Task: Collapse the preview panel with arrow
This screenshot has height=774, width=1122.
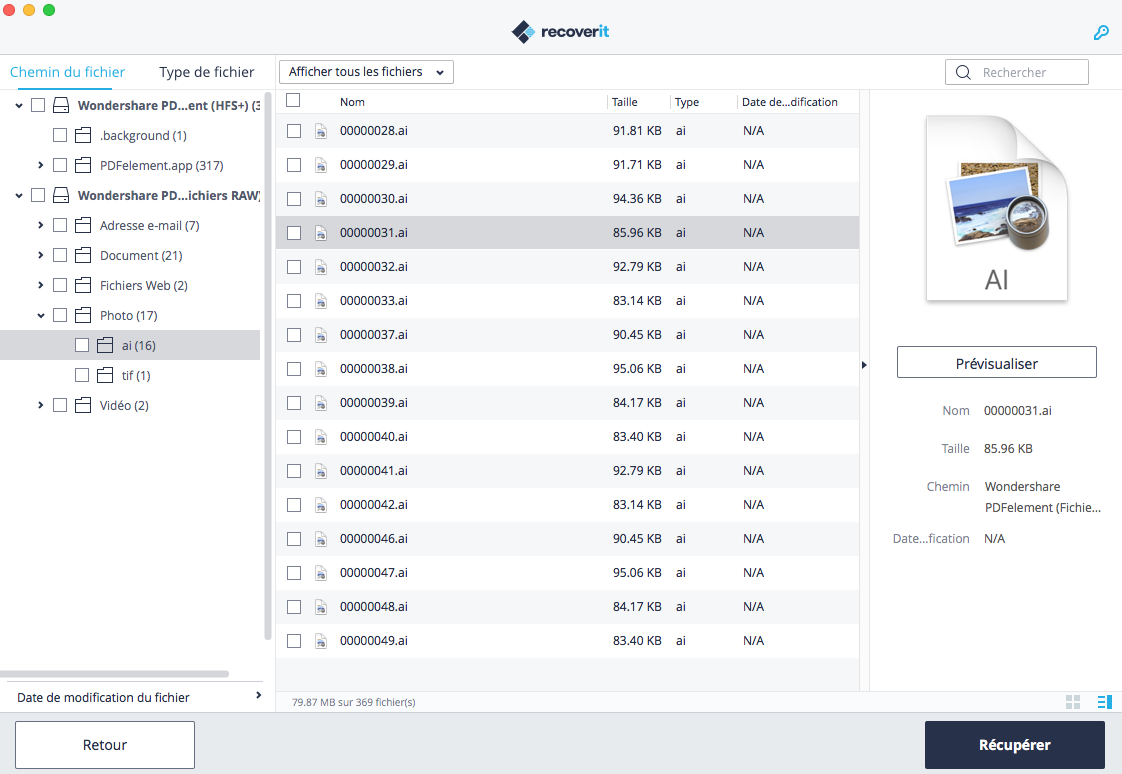Action: (864, 365)
